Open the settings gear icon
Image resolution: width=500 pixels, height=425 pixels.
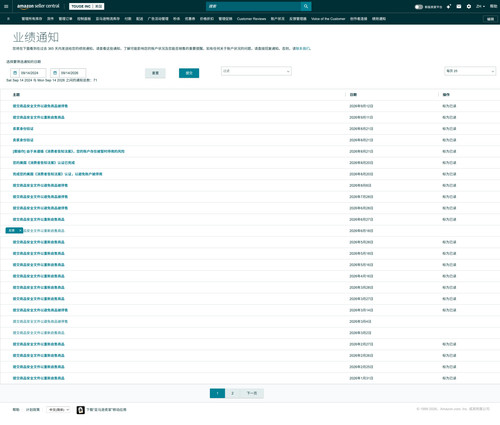(469, 6)
